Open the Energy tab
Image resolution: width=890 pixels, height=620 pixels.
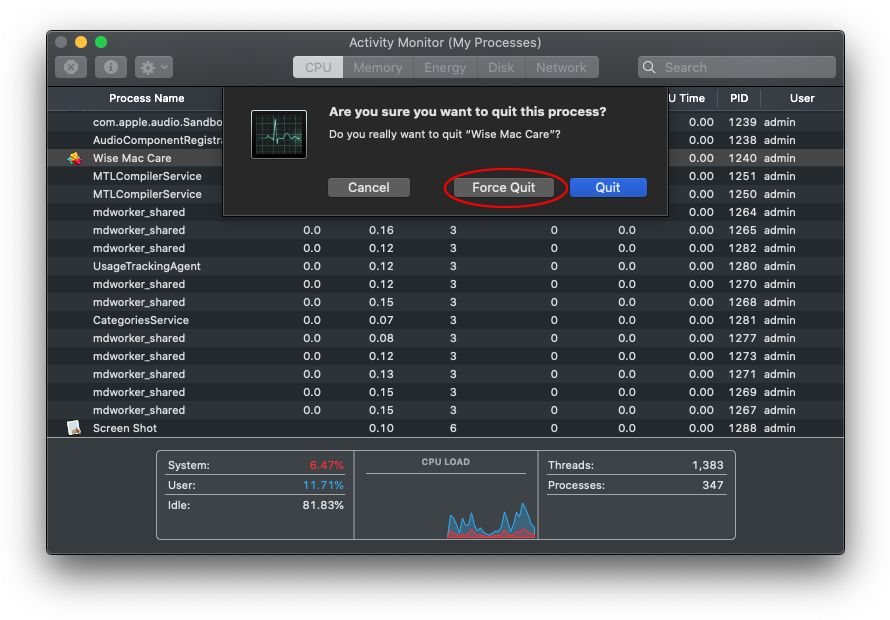(446, 68)
